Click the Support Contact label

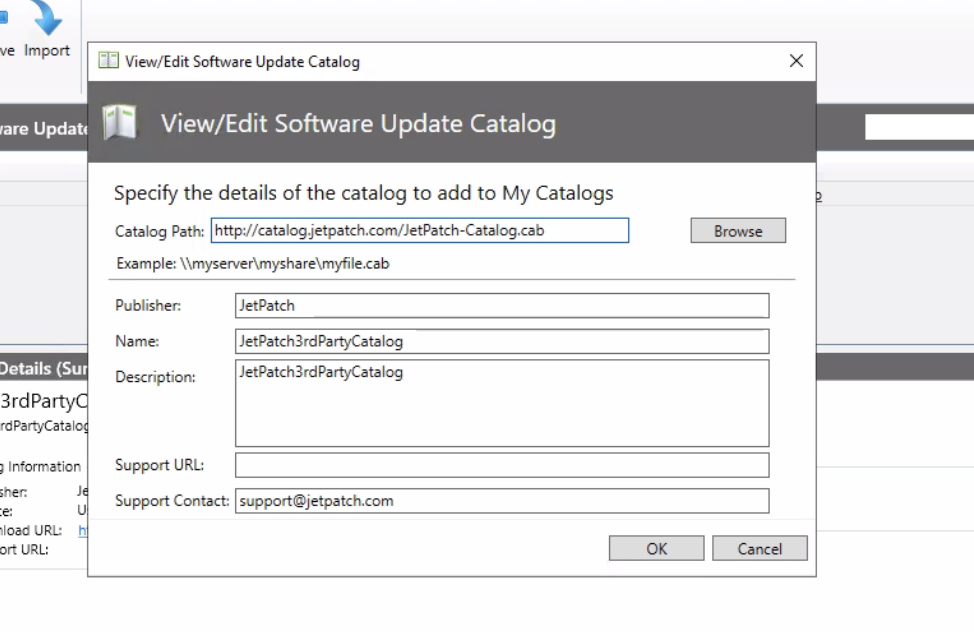pos(172,501)
